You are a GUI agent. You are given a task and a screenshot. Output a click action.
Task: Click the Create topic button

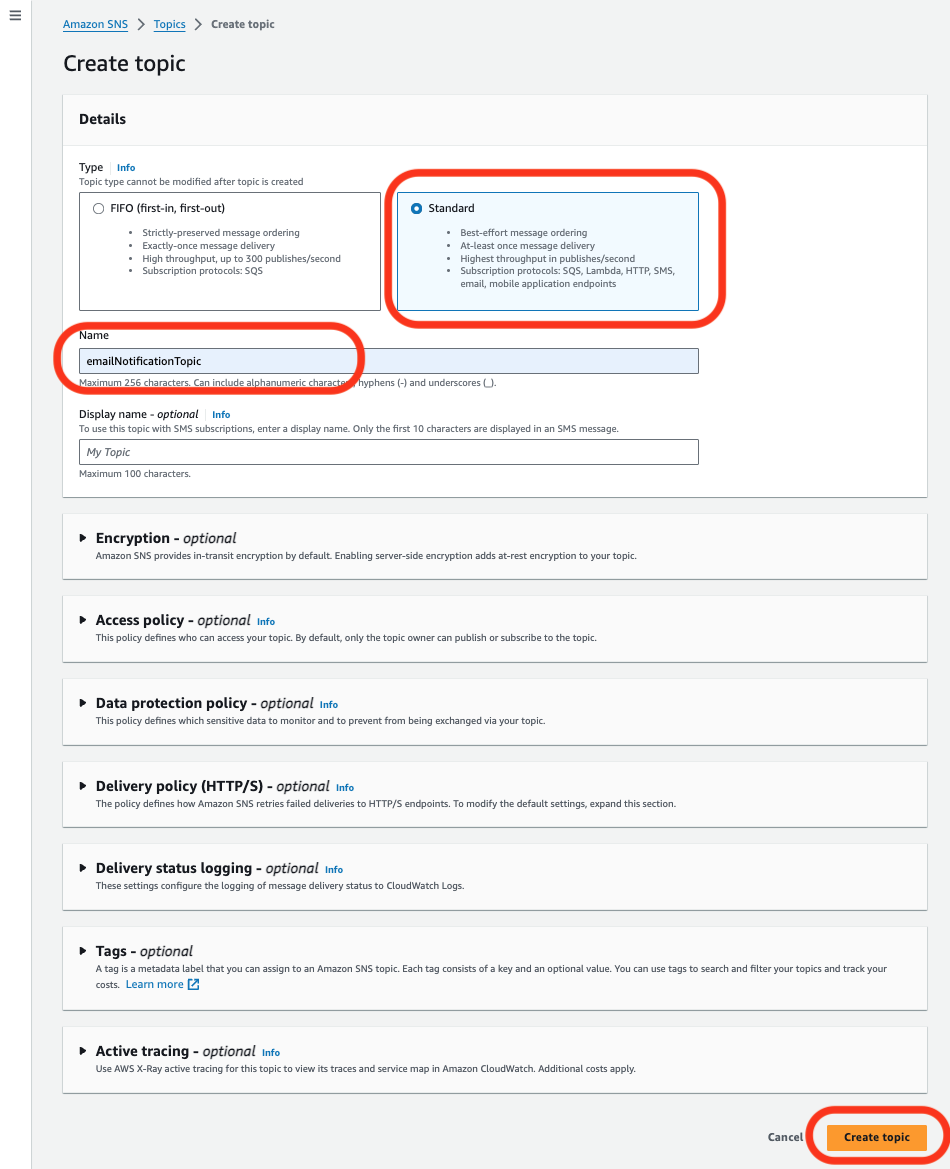coord(877,1137)
